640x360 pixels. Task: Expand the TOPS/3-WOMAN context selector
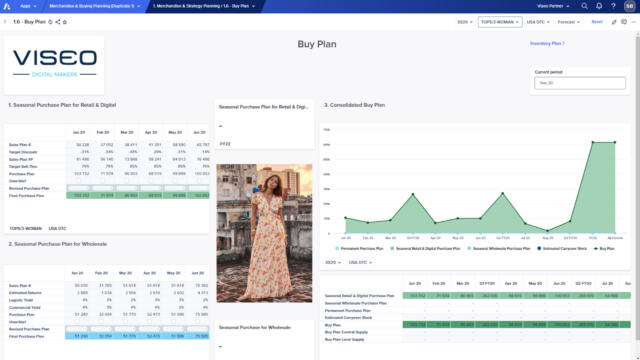tap(500, 22)
